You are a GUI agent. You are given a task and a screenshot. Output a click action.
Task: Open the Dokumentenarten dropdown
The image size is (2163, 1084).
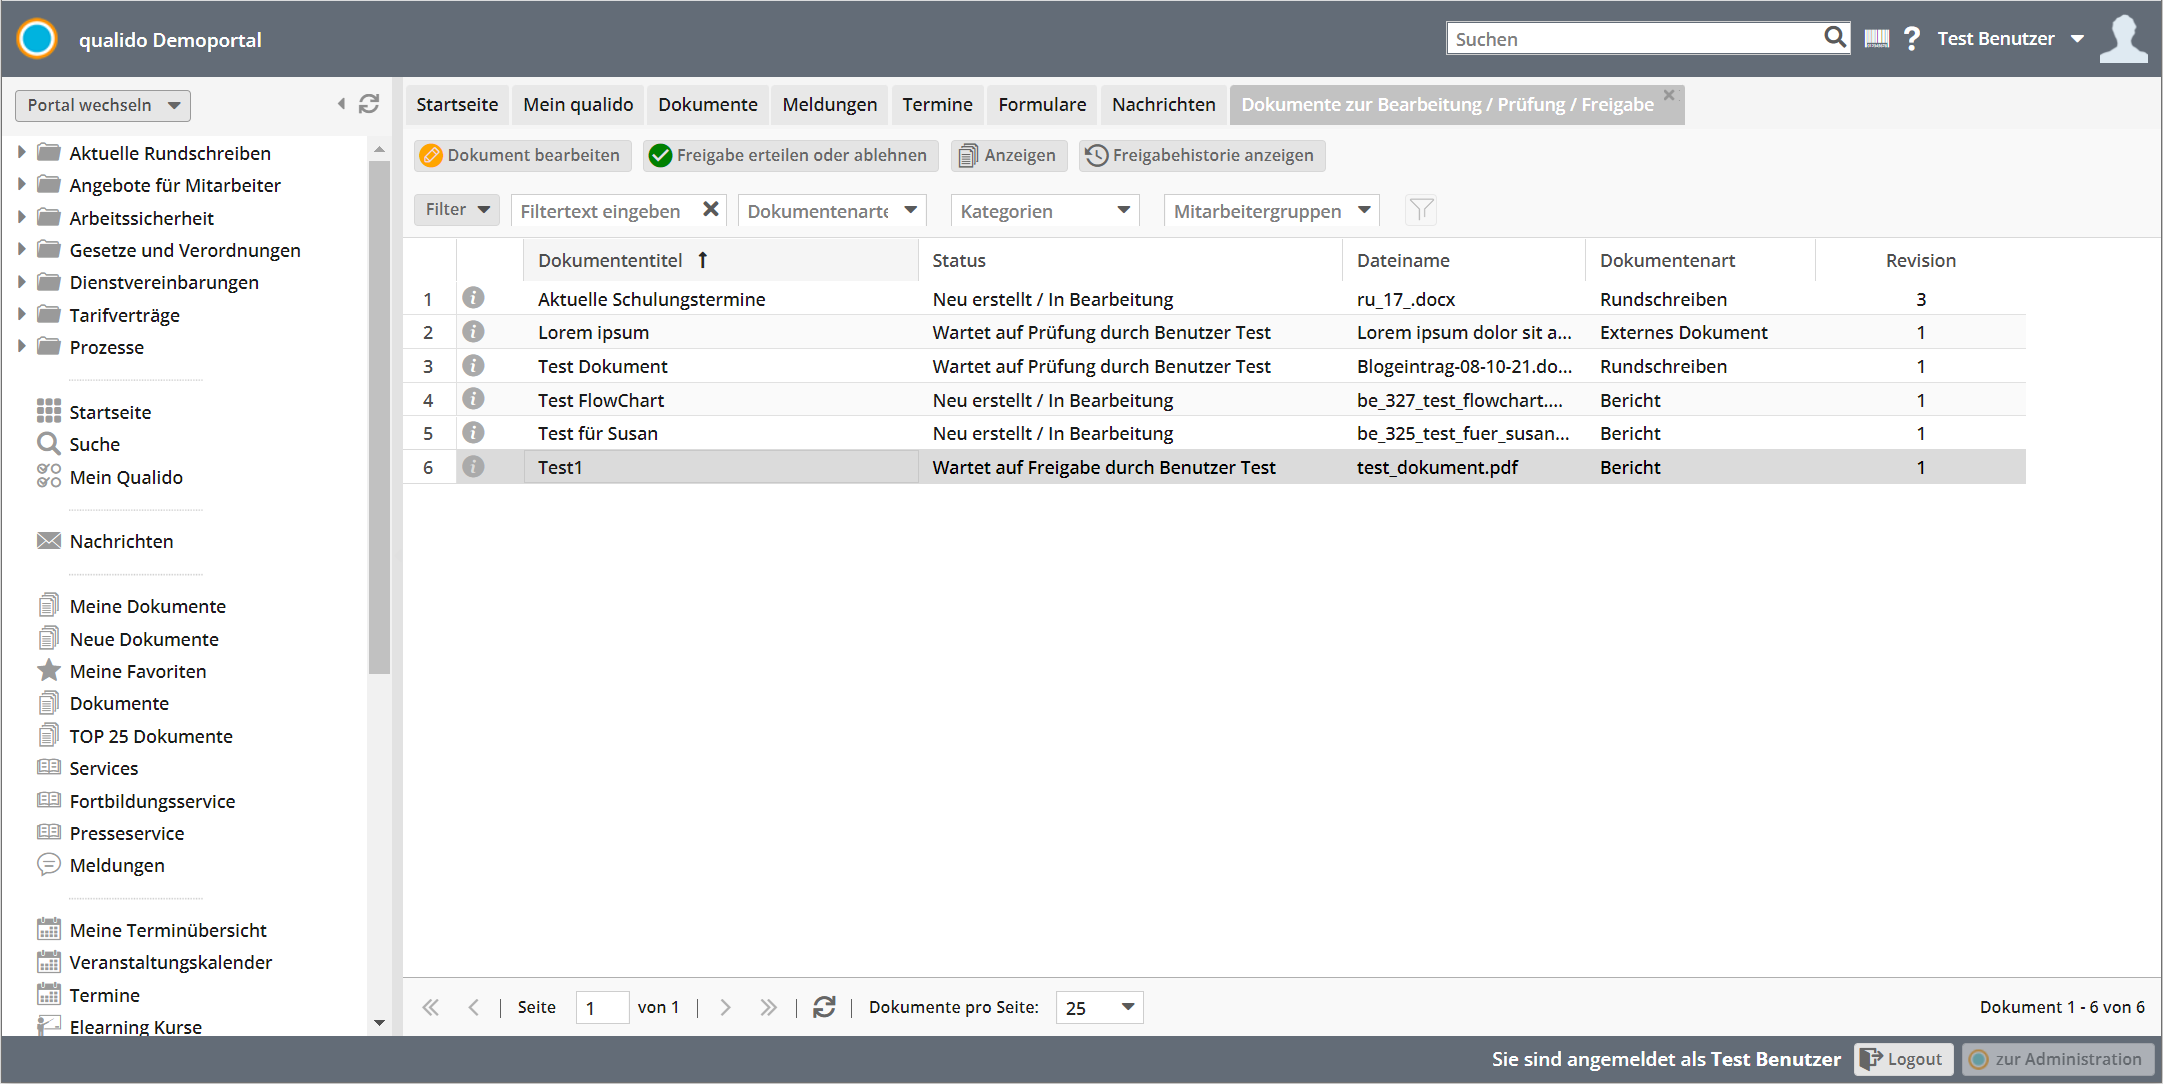831,211
